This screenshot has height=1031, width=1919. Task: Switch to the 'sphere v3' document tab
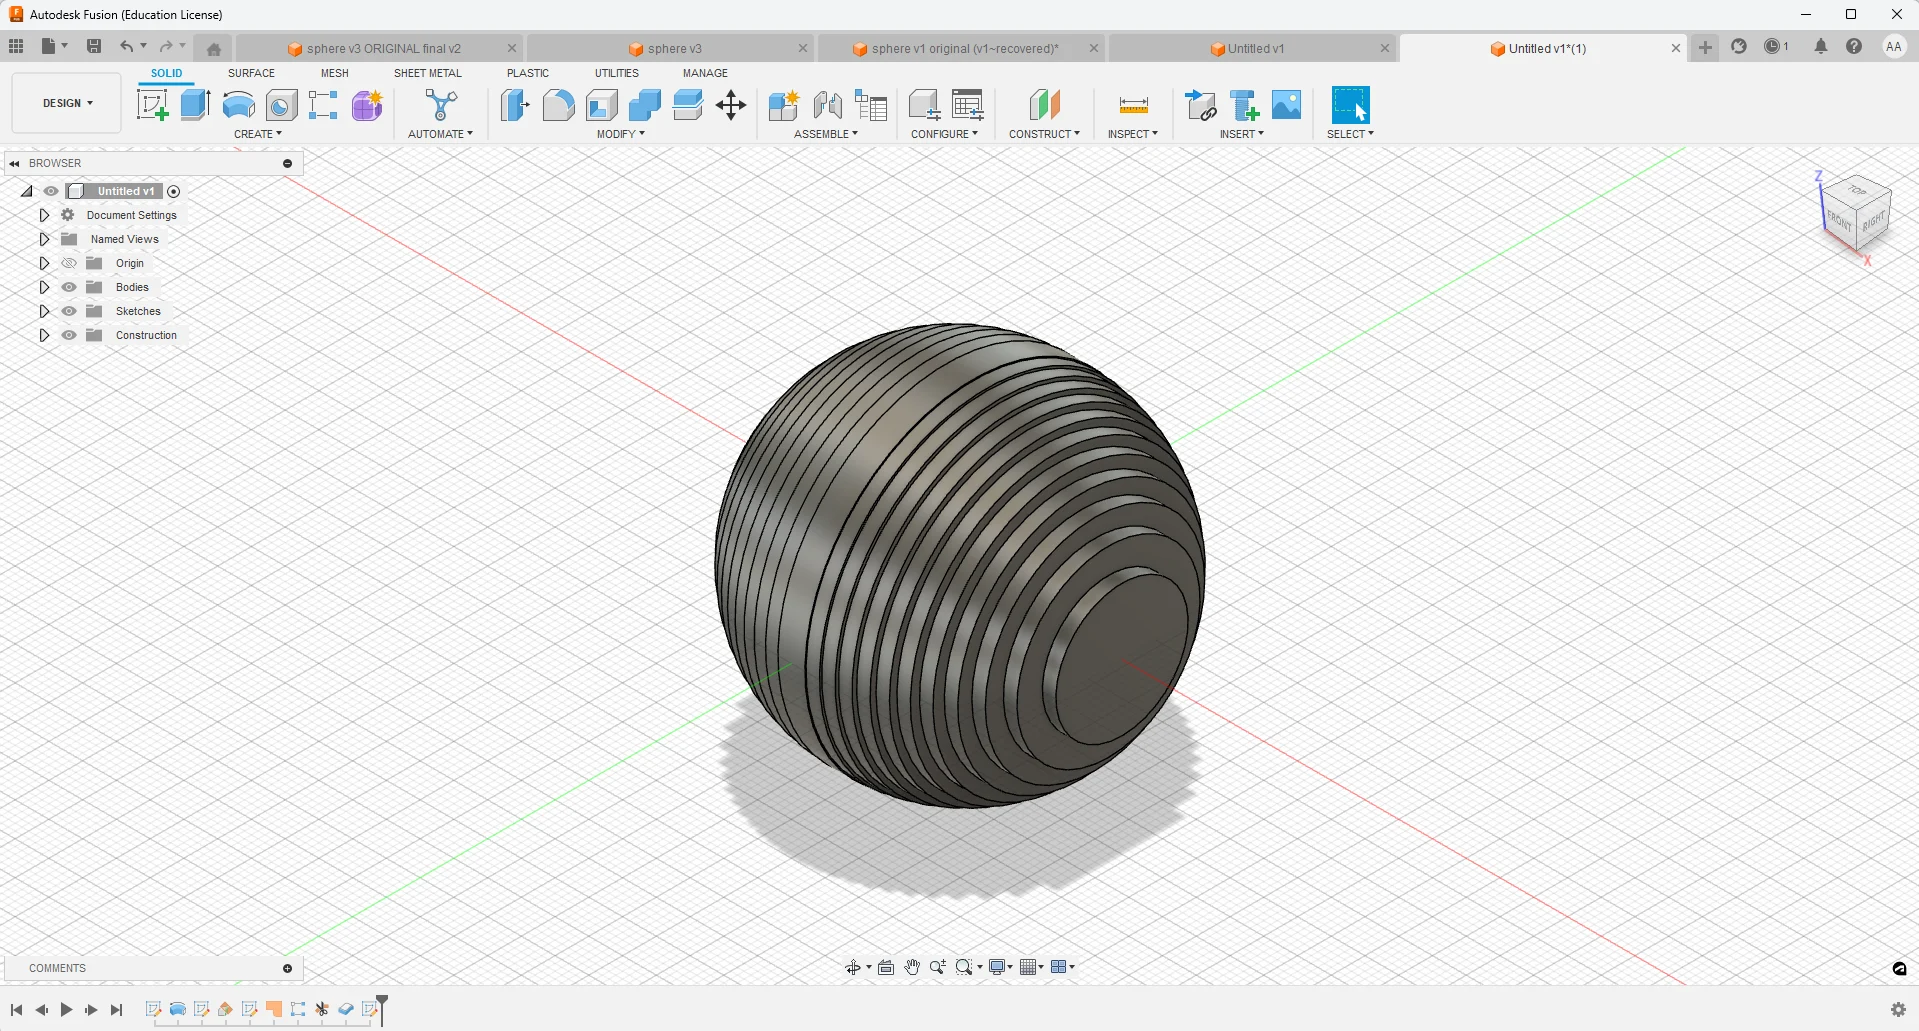pos(674,48)
